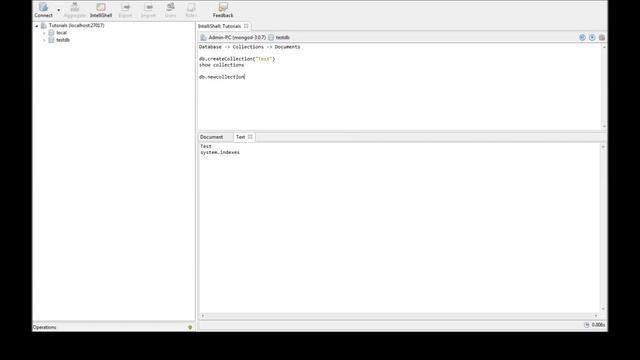Image resolution: width=640 pixels, height=360 pixels.
Task: Click the Tutorials connection server icon
Action: click(44, 25)
